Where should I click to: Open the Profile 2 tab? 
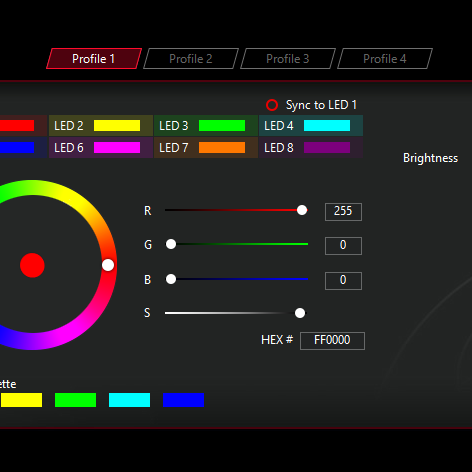[191, 59]
